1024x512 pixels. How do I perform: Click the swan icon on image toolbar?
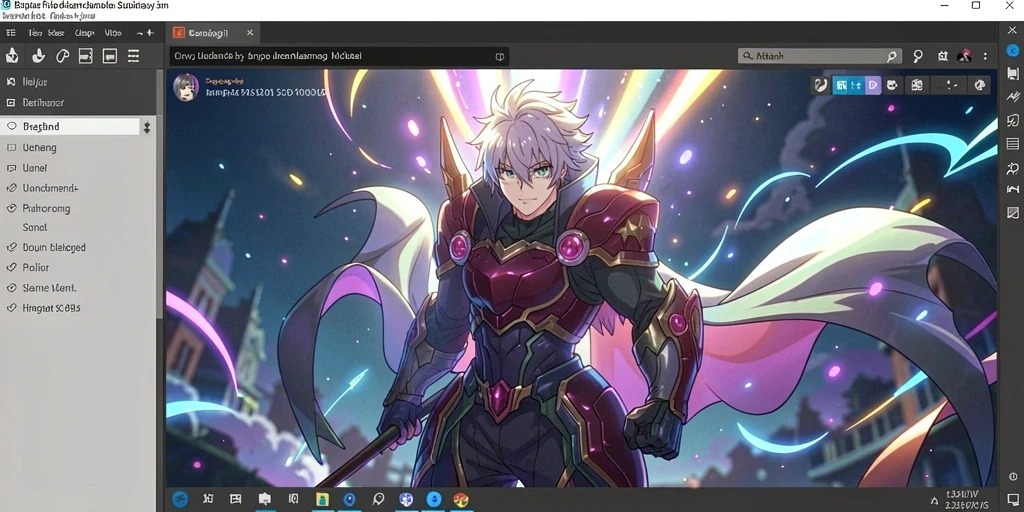tap(821, 85)
